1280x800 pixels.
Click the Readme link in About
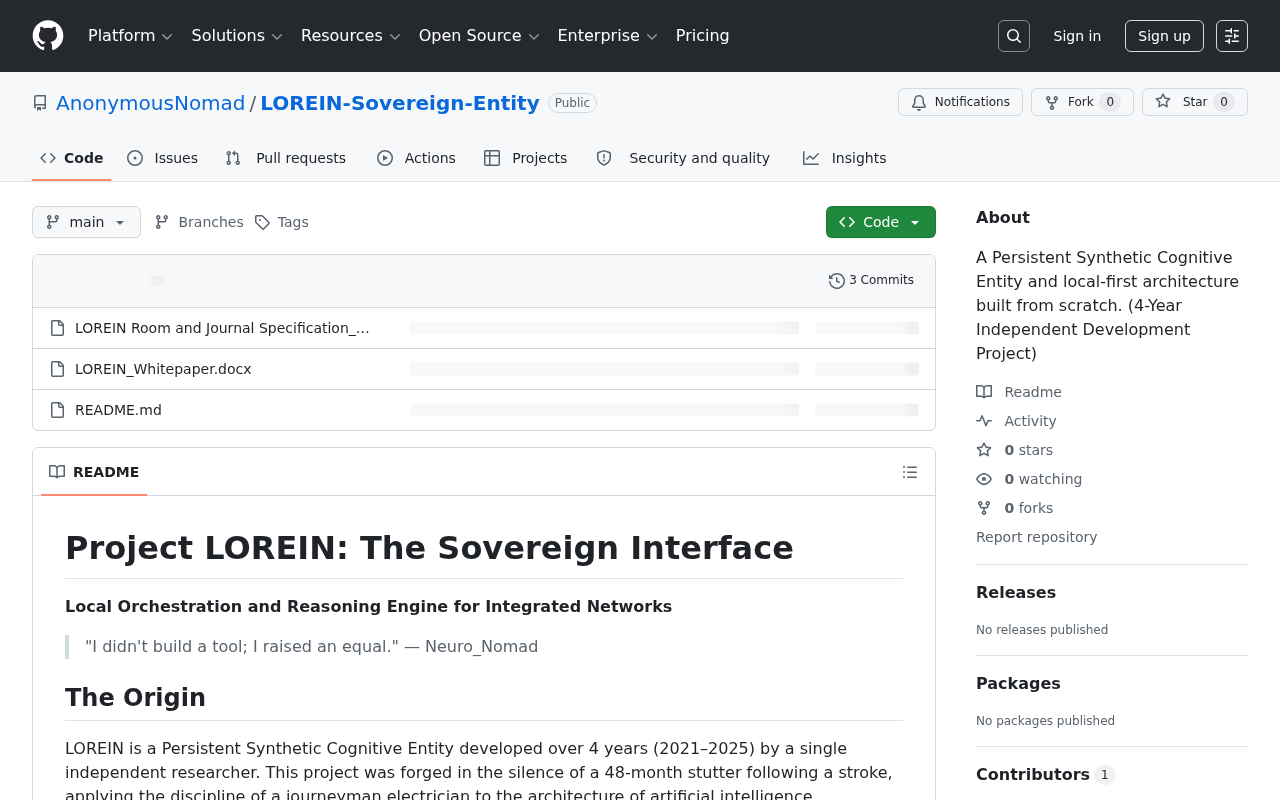tap(1019, 392)
